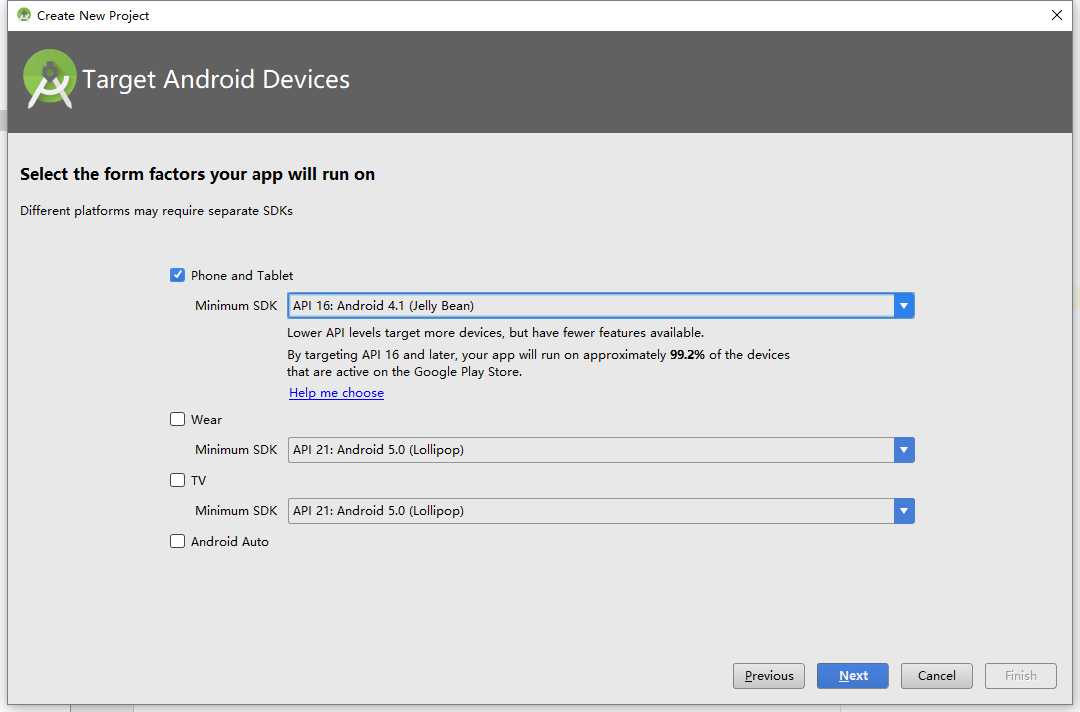The height and width of the screenshot is (712, 1080).
Task: Close the Create New Project dialog
Action: [1057, 15]
